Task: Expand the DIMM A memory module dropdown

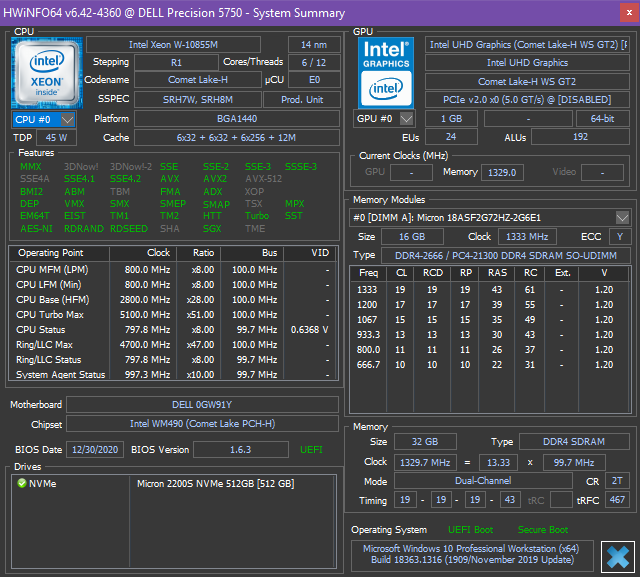Action: tap(622, 217)
